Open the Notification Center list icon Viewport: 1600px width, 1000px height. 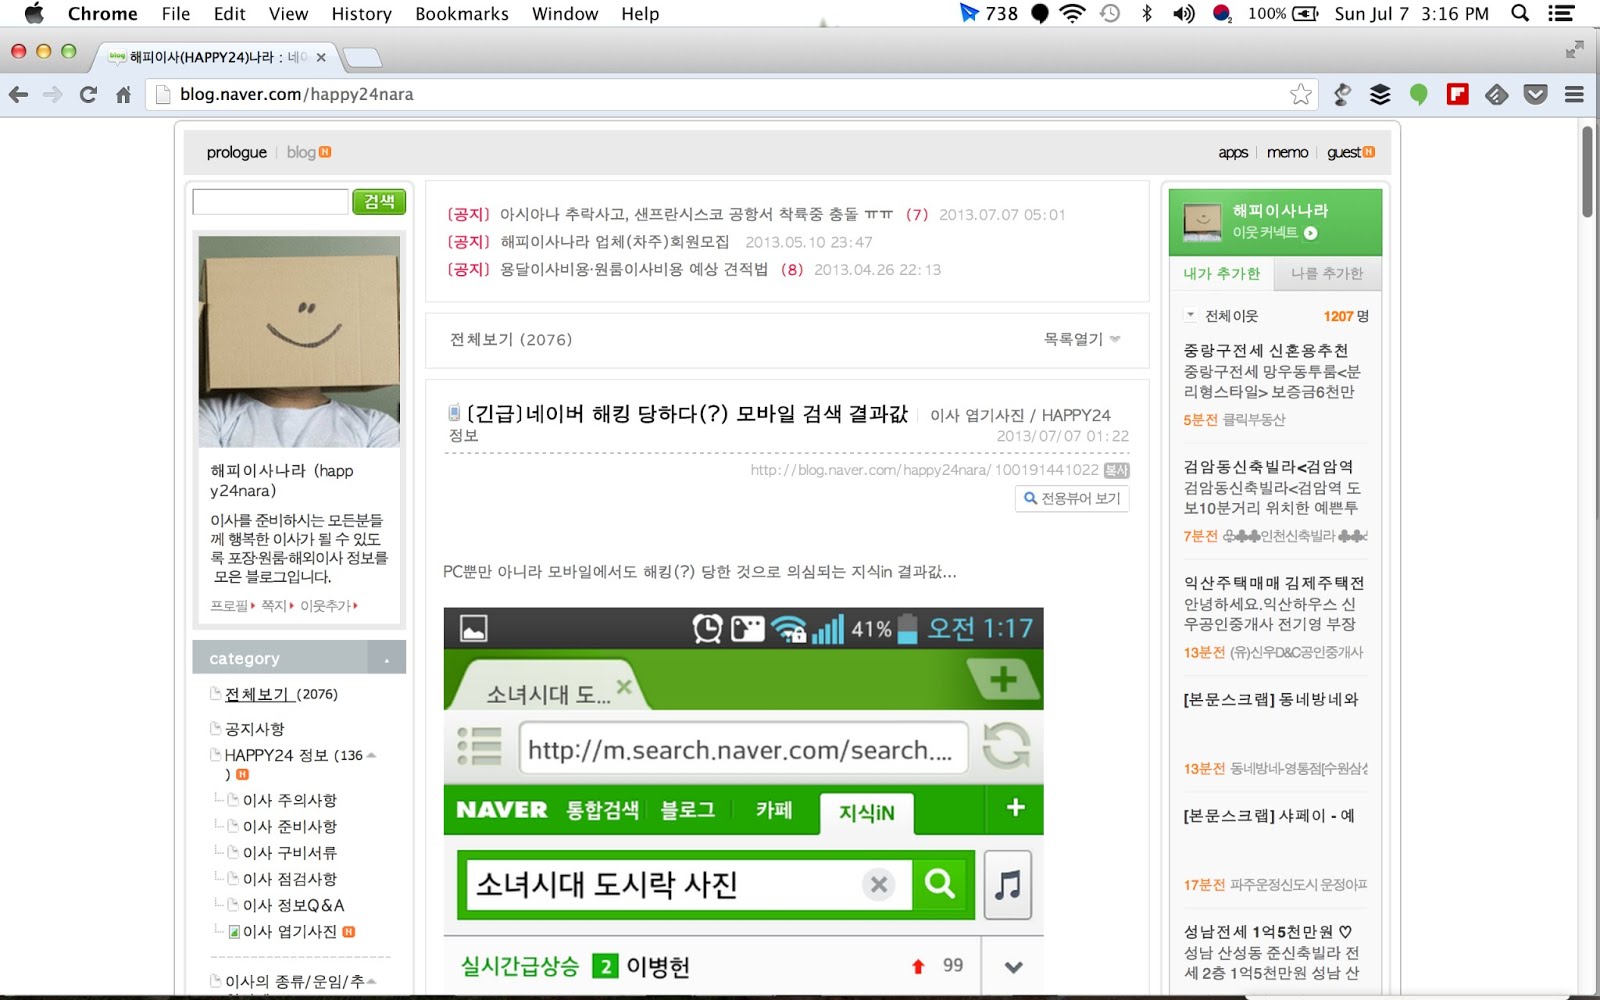coord(1561,13)
